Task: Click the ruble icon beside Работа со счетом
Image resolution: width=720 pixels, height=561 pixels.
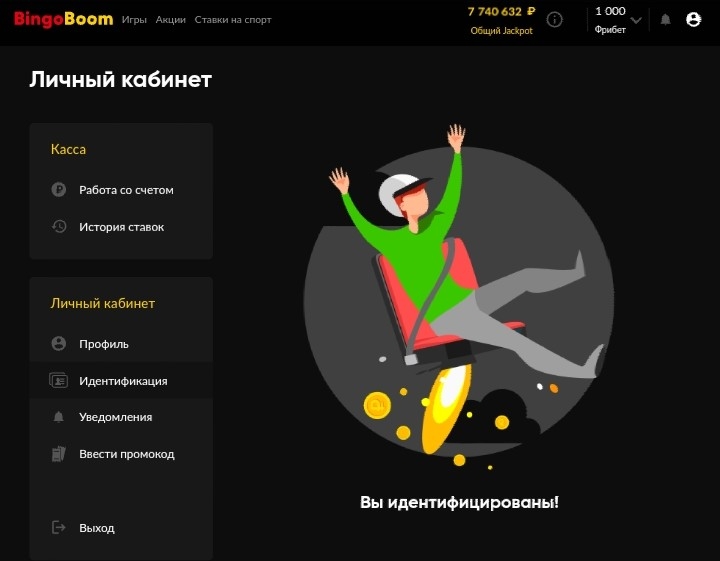Action: (x=59, y=190)
